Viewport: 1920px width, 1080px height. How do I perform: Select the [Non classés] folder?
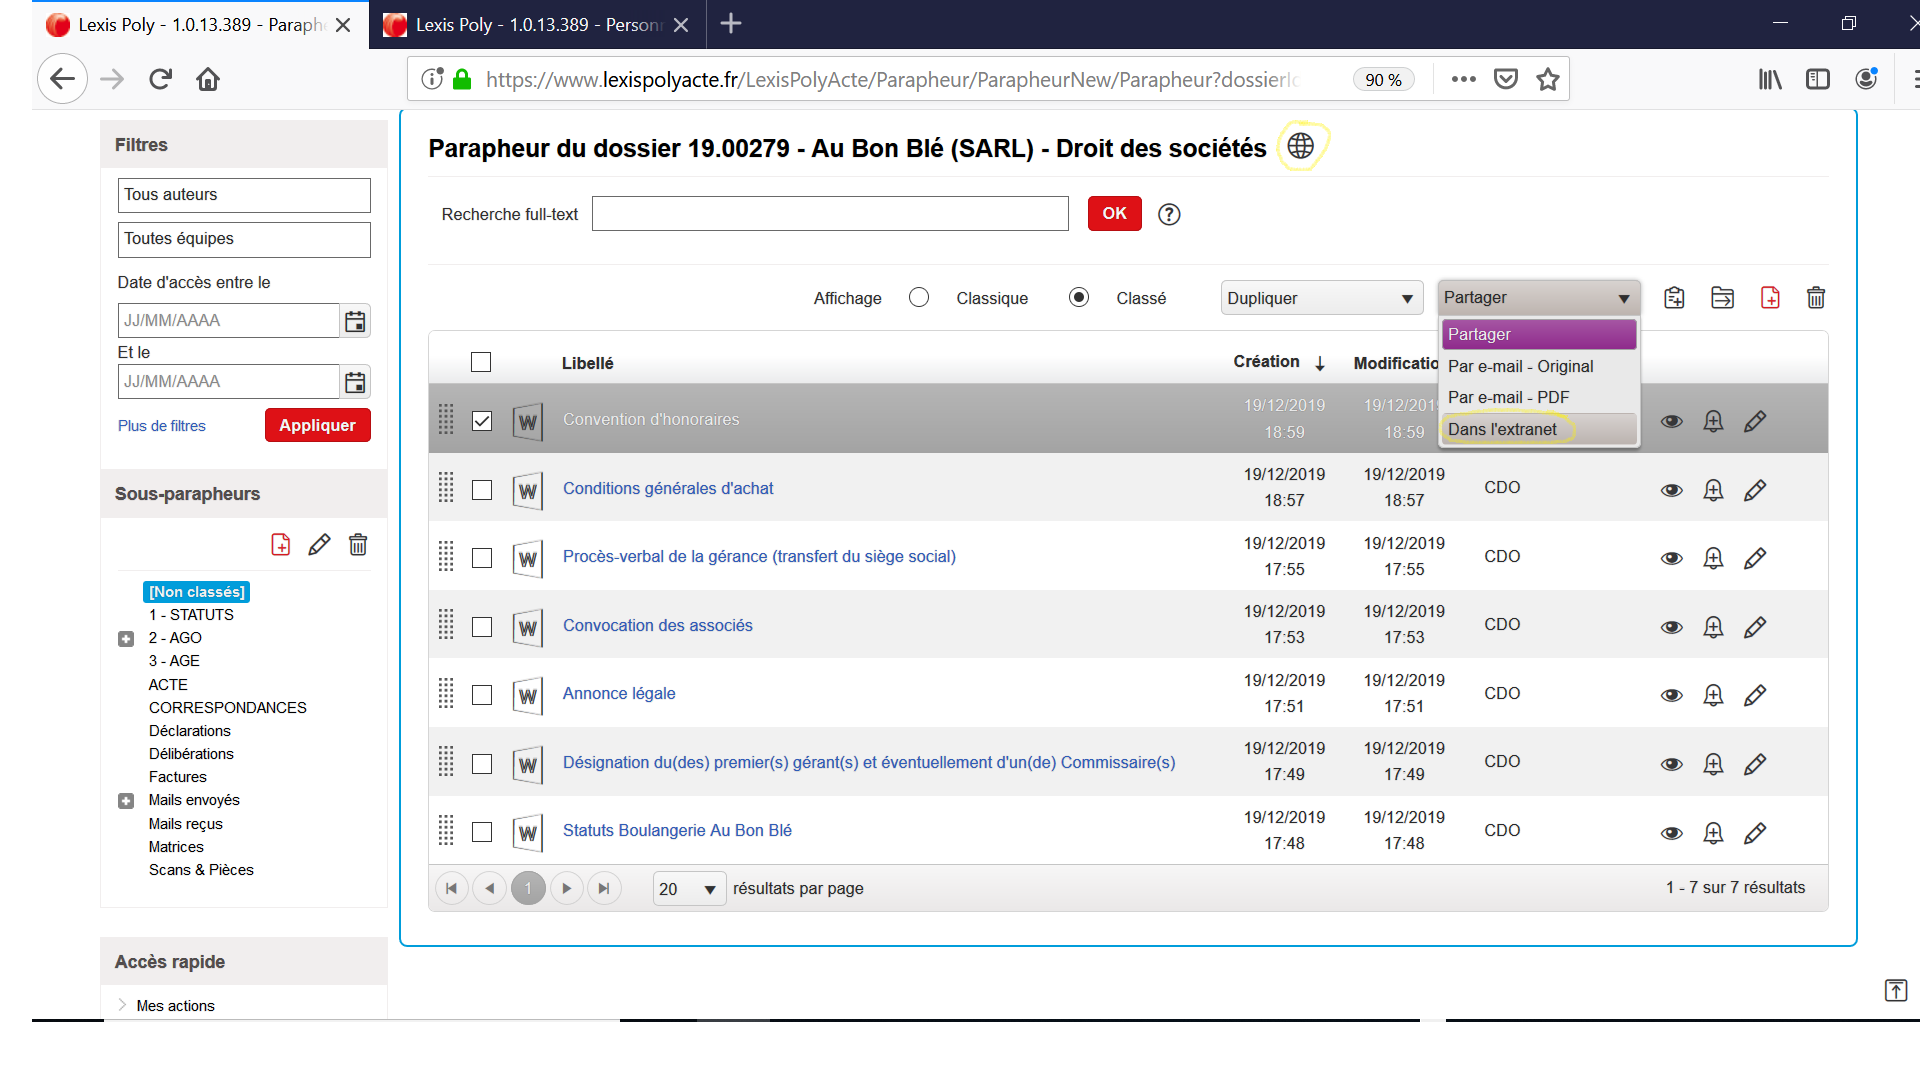pyautogui.click(x=197, y=592)
